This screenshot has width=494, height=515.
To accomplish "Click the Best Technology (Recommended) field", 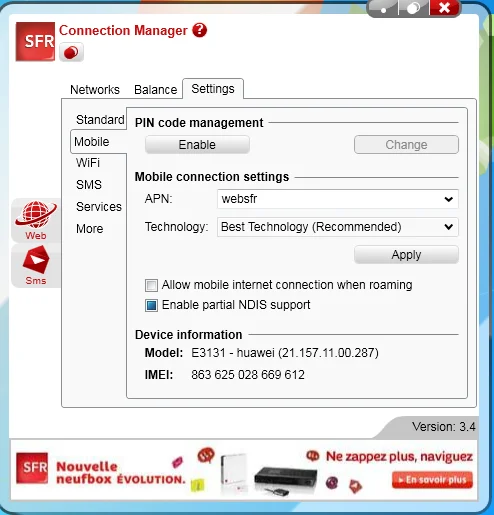I will pyautogui.click(x=338, y=227).
